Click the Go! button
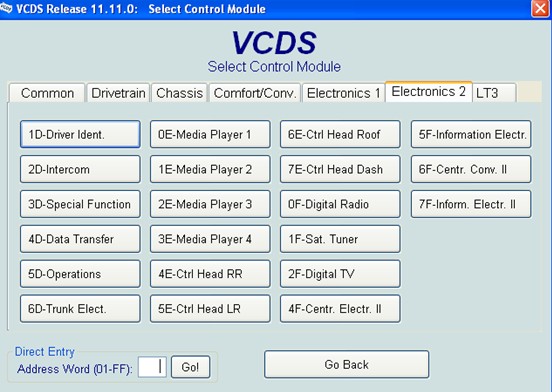Screen dimensions: 552x392 190,367
